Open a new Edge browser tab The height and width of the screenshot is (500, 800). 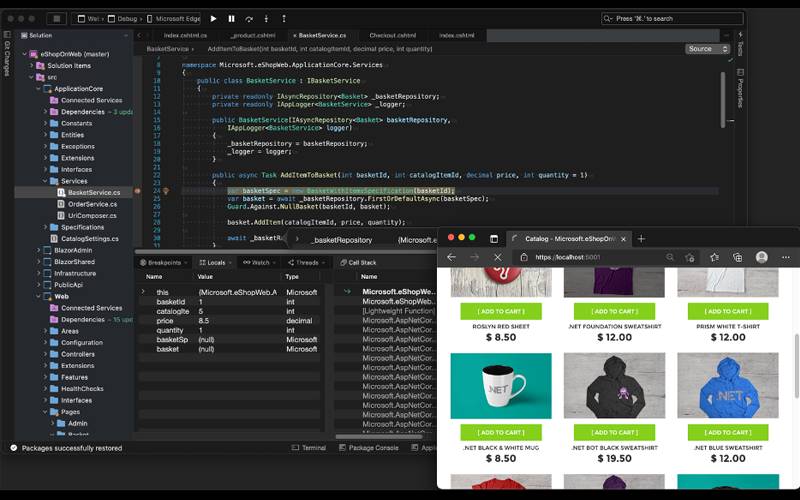[641, 239]
